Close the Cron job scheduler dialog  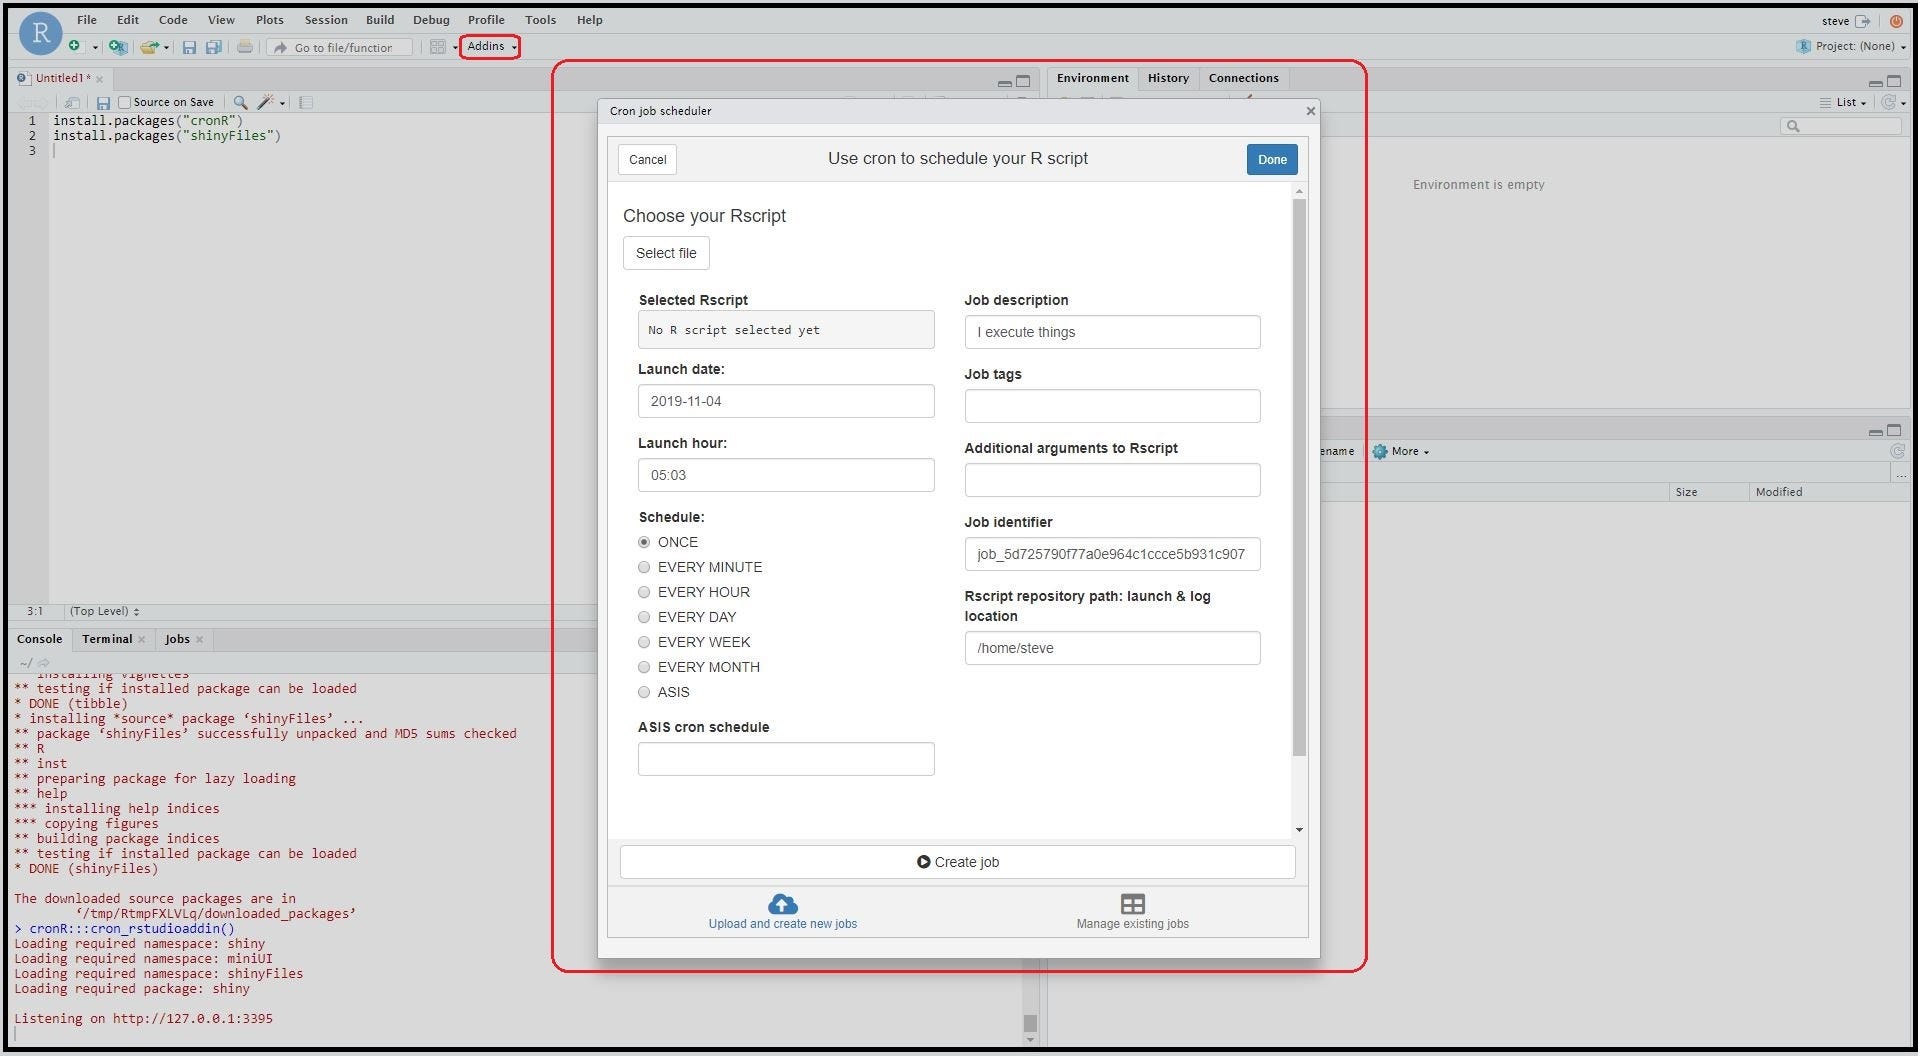1310,111
